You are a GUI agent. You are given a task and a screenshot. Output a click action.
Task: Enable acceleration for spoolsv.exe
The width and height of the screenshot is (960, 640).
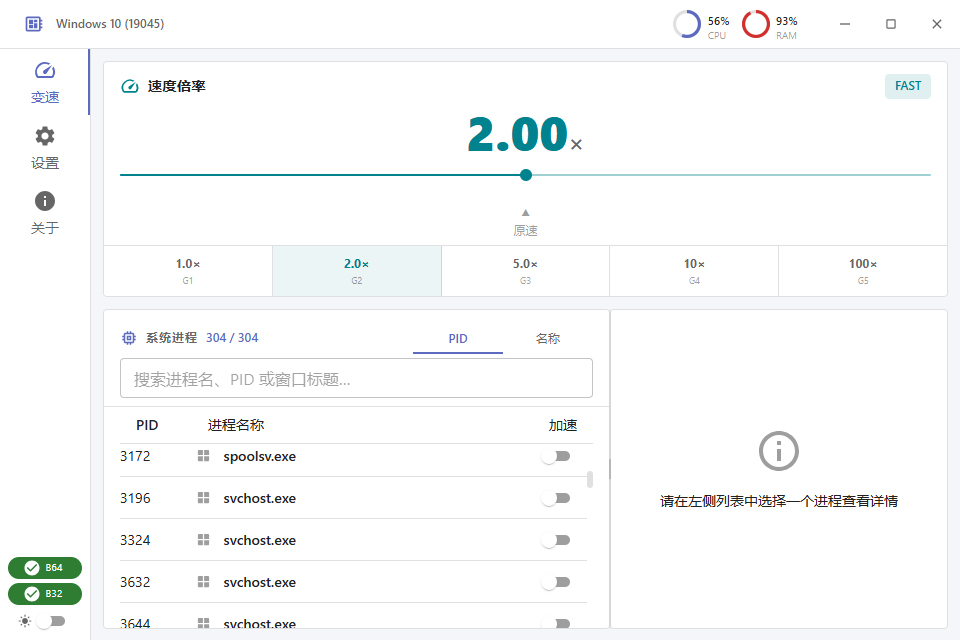coord(556,456)
